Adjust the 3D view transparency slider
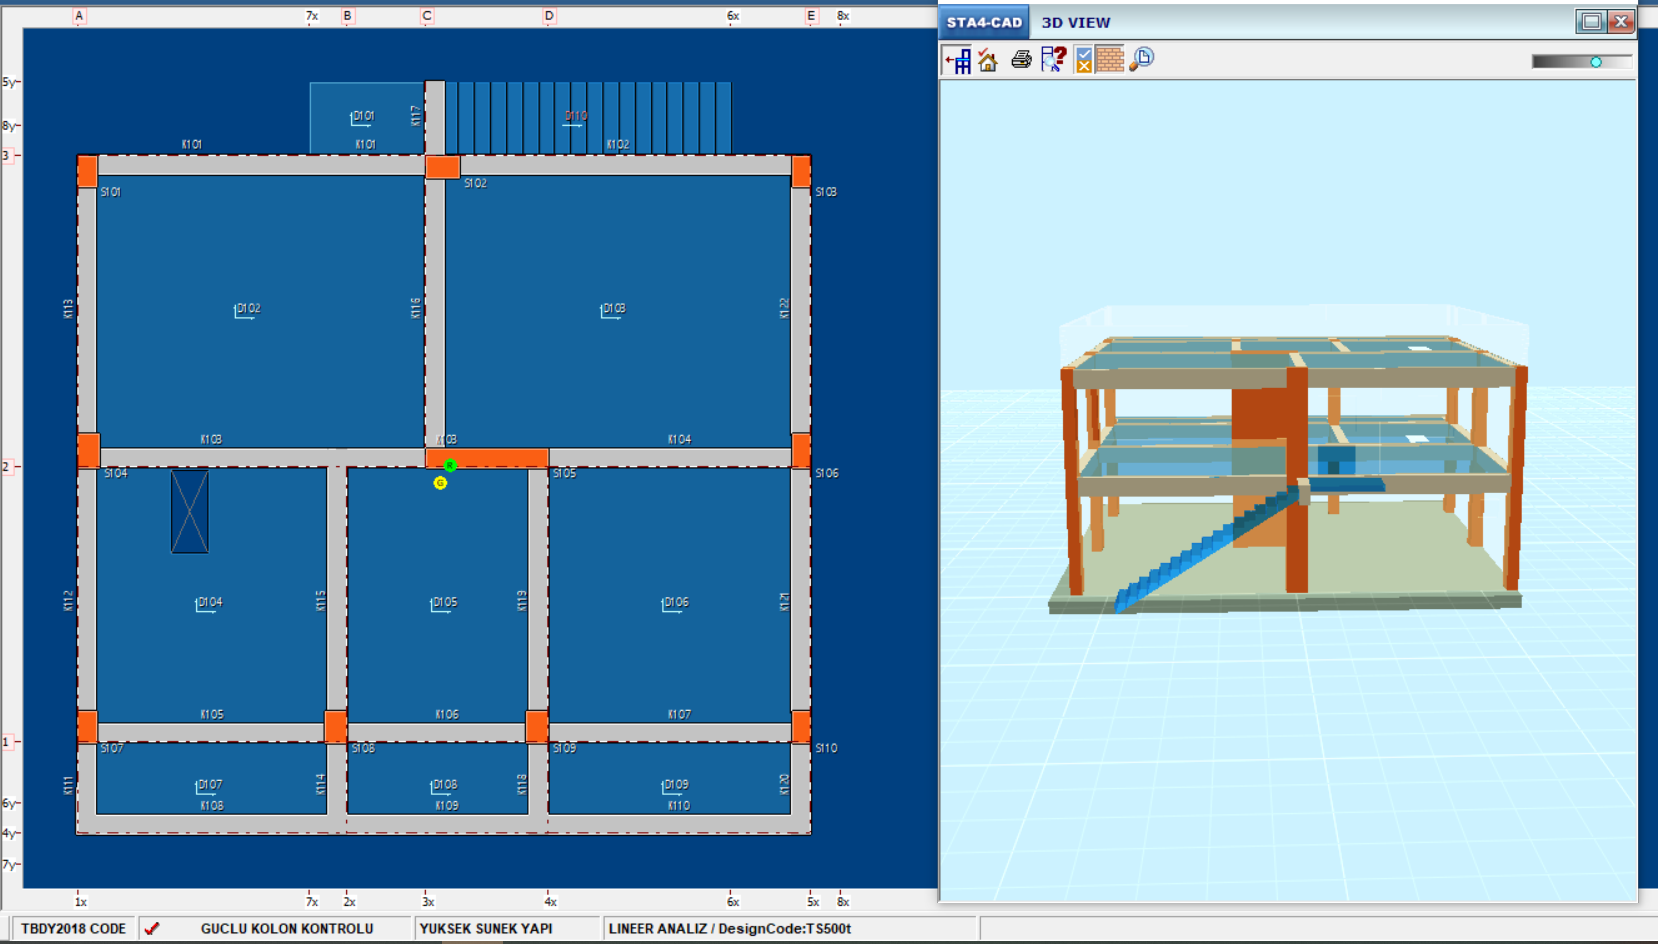Image resolution: width=1658 pixels, height=944 pixels. 1596,62
